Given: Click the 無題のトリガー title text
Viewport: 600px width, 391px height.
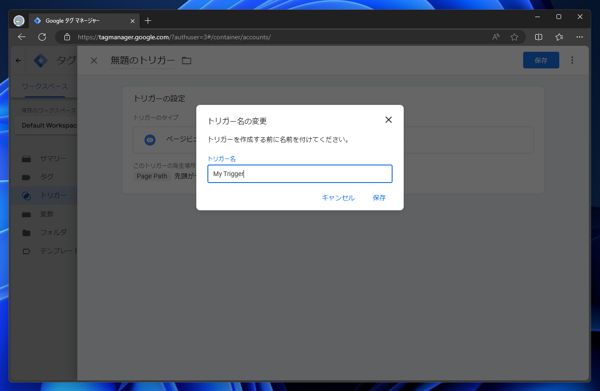Looking at the screenshot, I should tap(143, 60).
